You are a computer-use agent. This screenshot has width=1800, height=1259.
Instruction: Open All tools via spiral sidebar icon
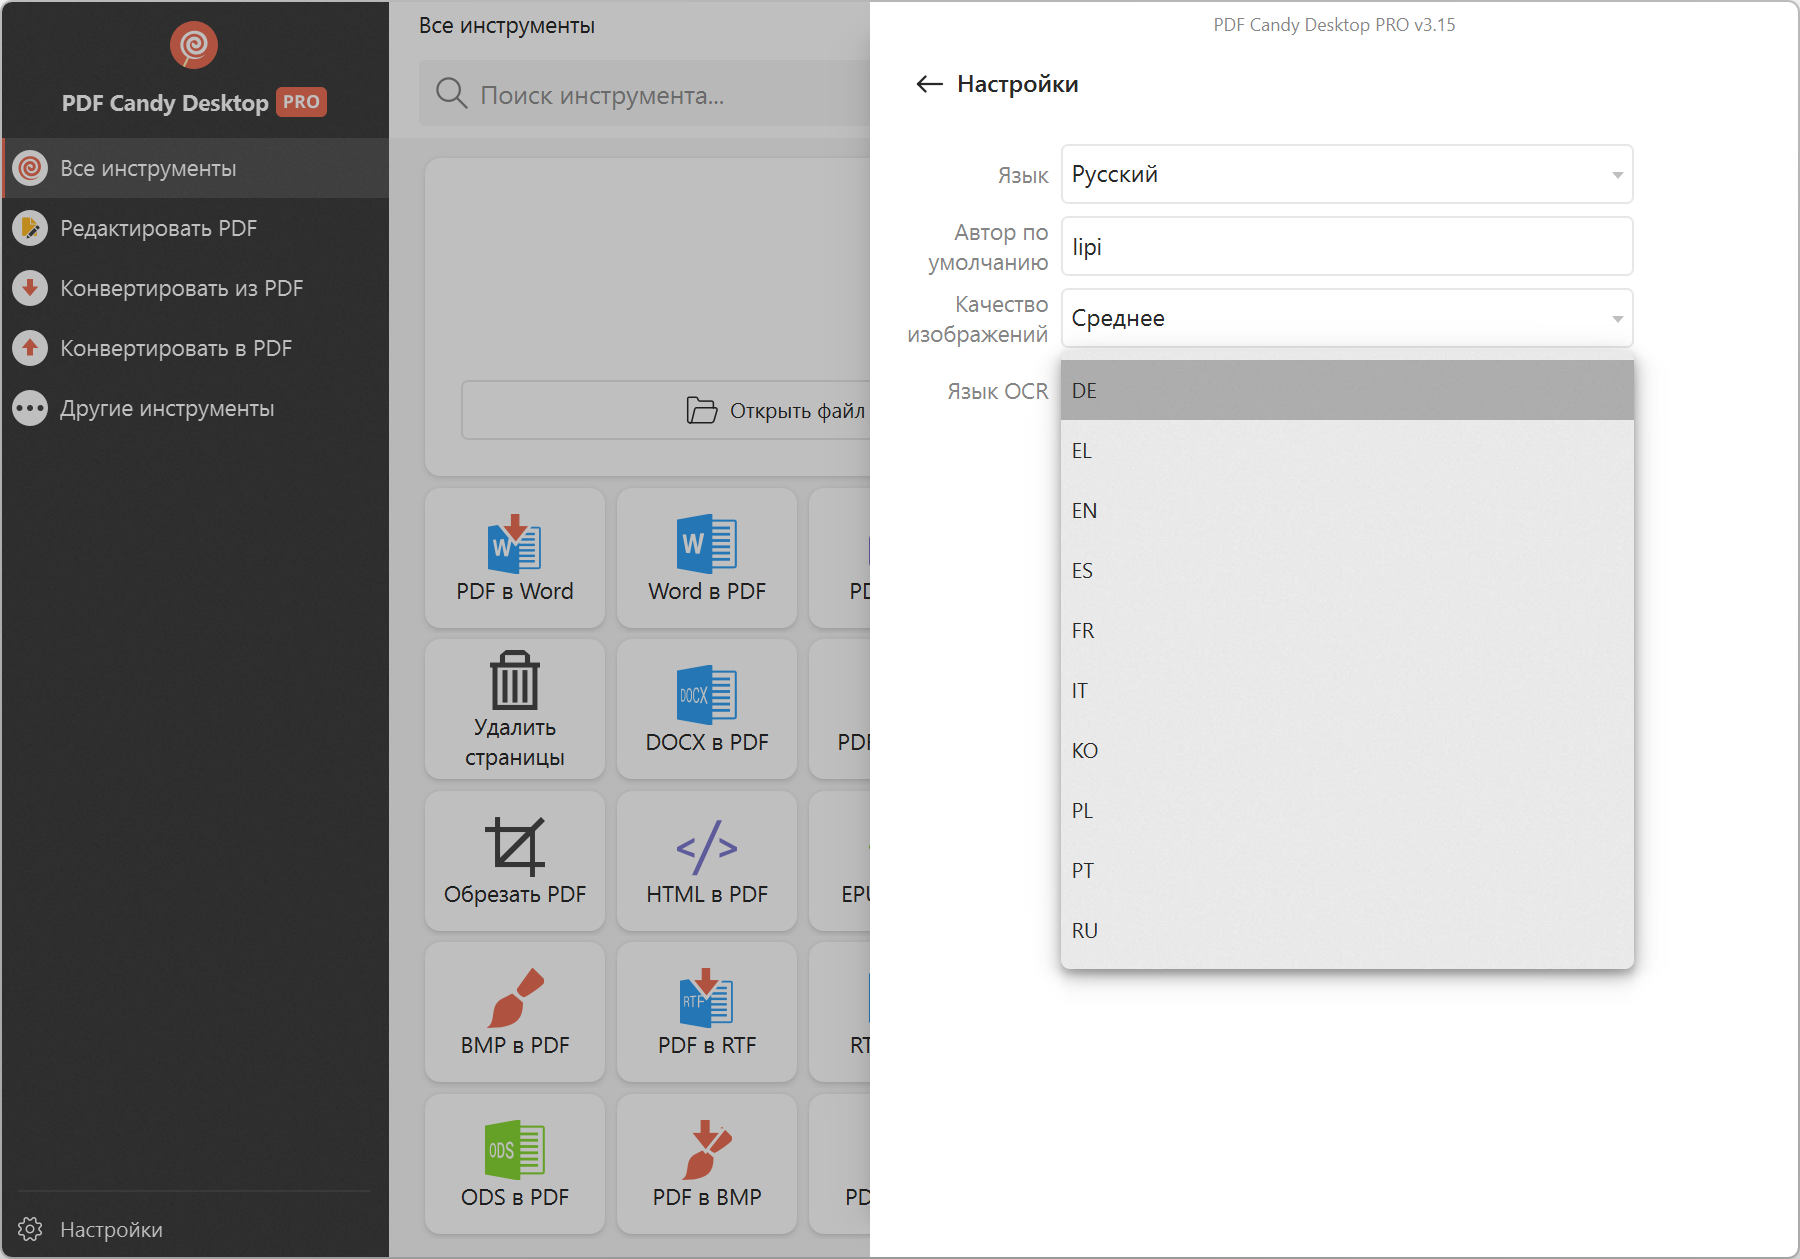tap(31, 168)
